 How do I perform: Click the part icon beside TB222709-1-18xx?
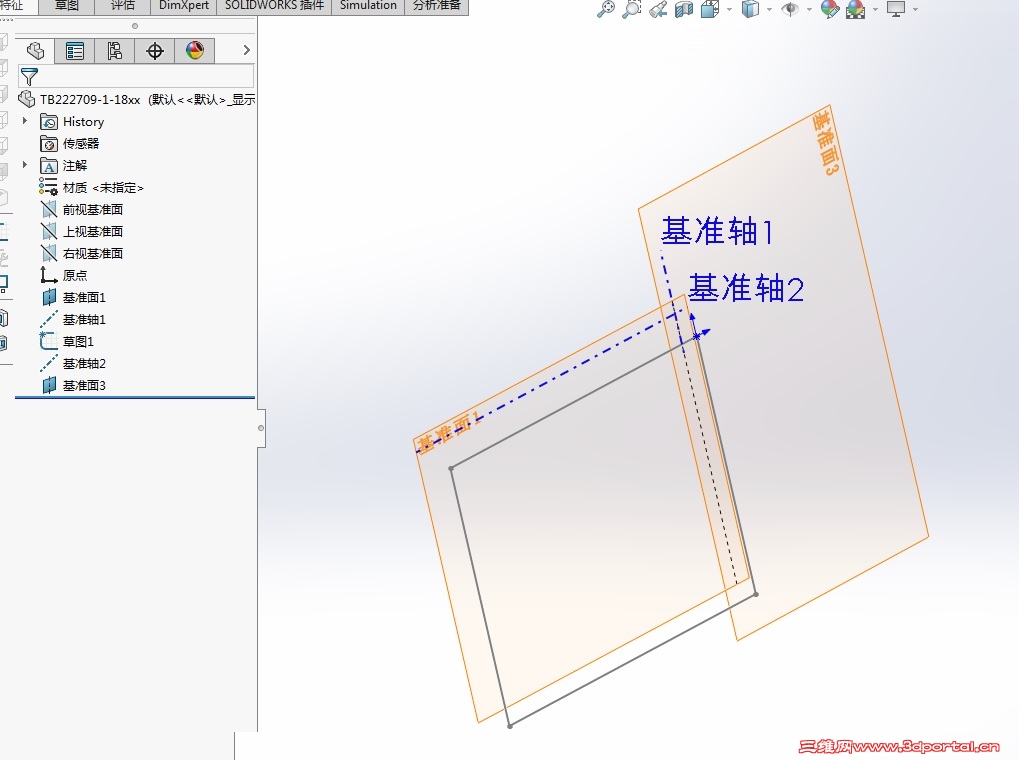pos(27,99)
